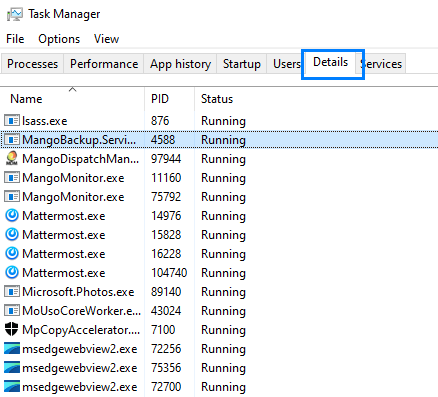The height and width of the screenshot is (397, 438).
Task: Click Mattermost icon in row PID 16228
Action: (12, 253)
